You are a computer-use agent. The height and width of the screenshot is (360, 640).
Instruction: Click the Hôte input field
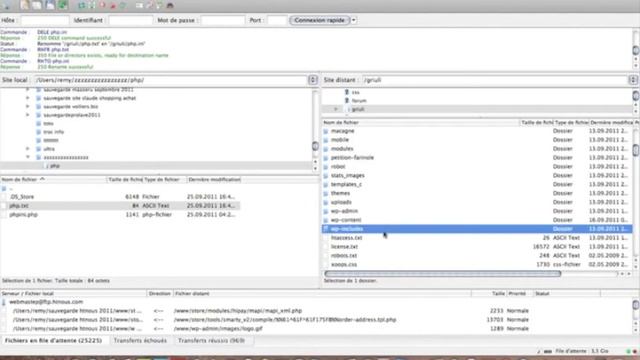tap(44, 20)
